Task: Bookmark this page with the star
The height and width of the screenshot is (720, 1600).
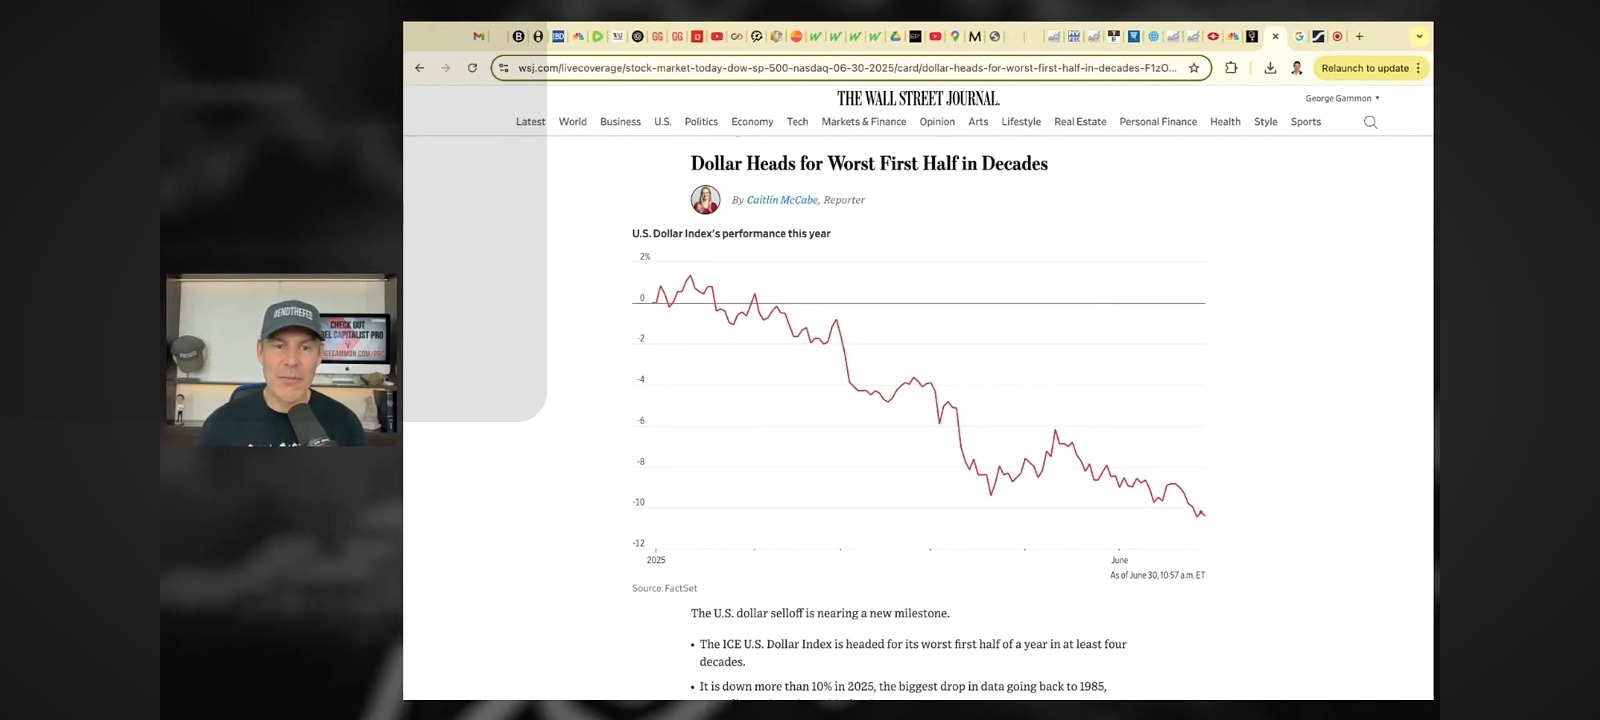Action: coord(1194,68)
